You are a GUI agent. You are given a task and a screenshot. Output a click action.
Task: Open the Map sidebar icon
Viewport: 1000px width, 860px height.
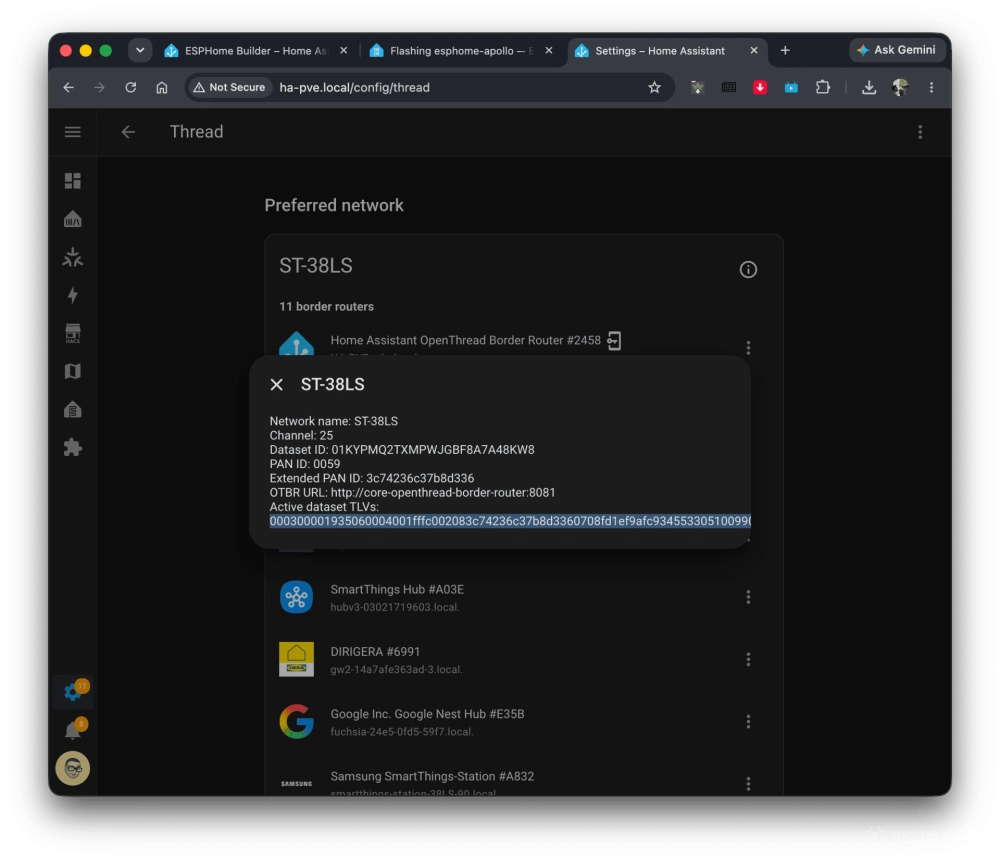pos(73,371)
